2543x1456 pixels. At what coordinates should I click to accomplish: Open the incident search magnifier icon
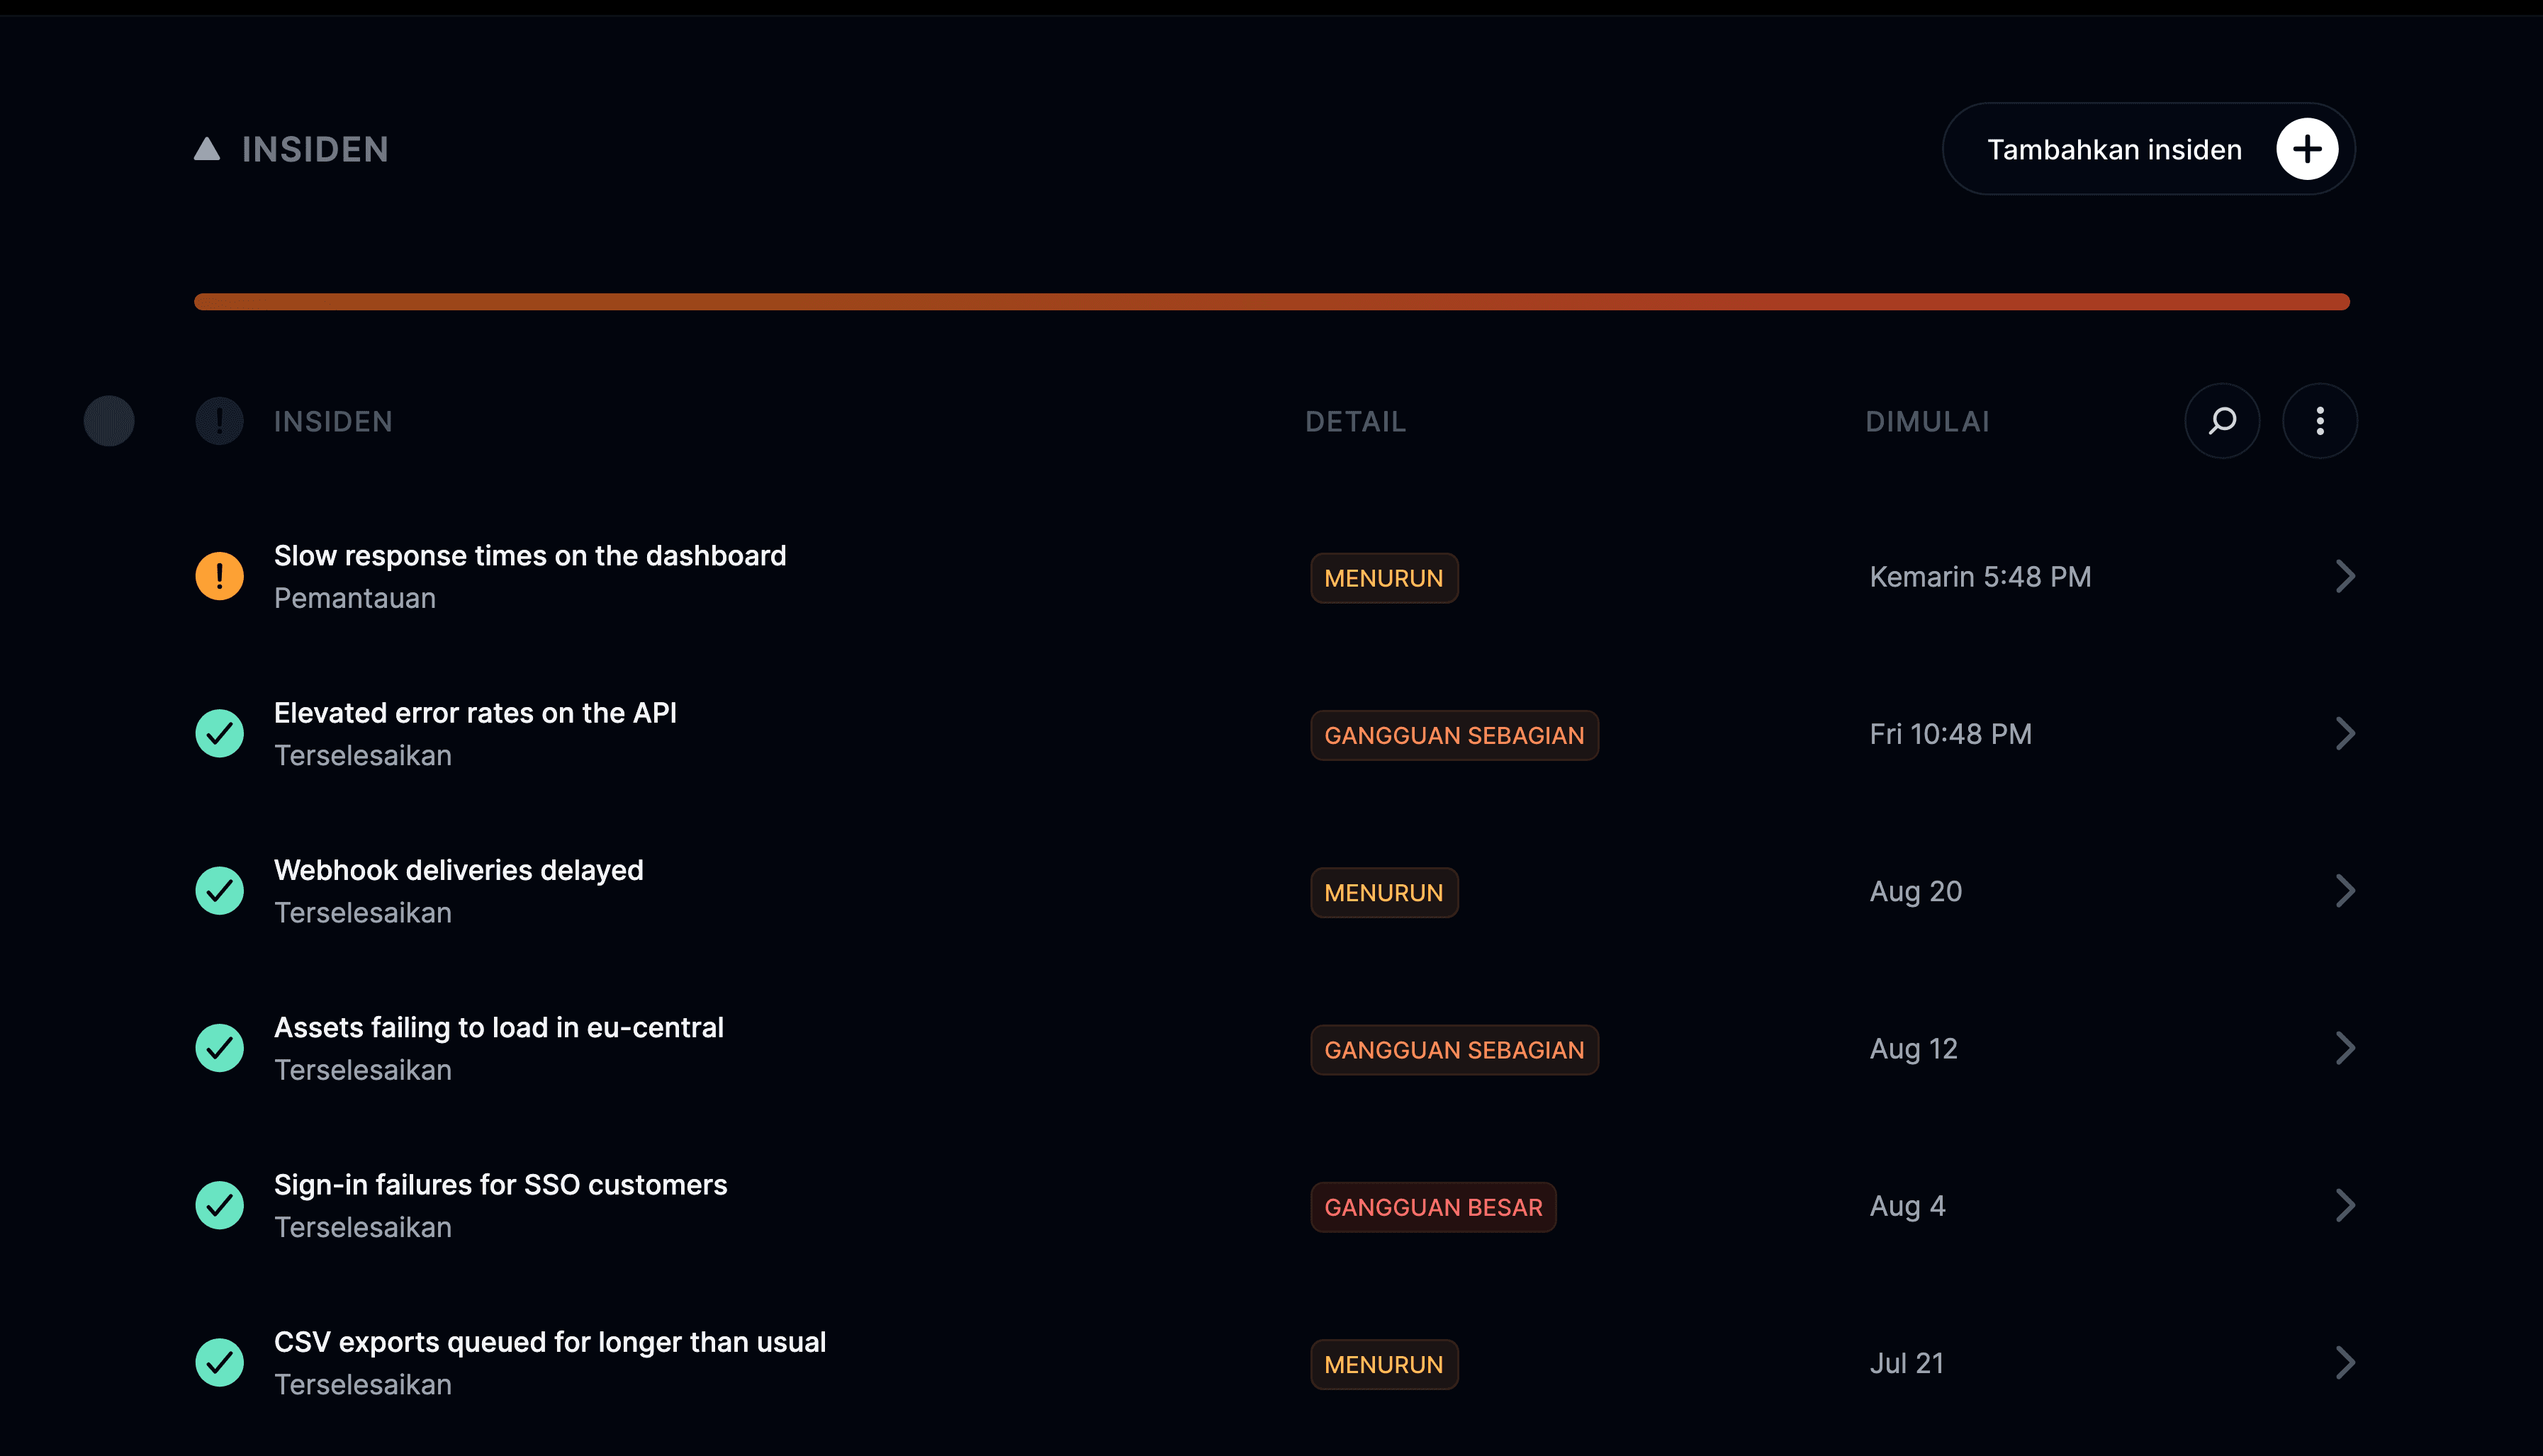coord(2222,421)
